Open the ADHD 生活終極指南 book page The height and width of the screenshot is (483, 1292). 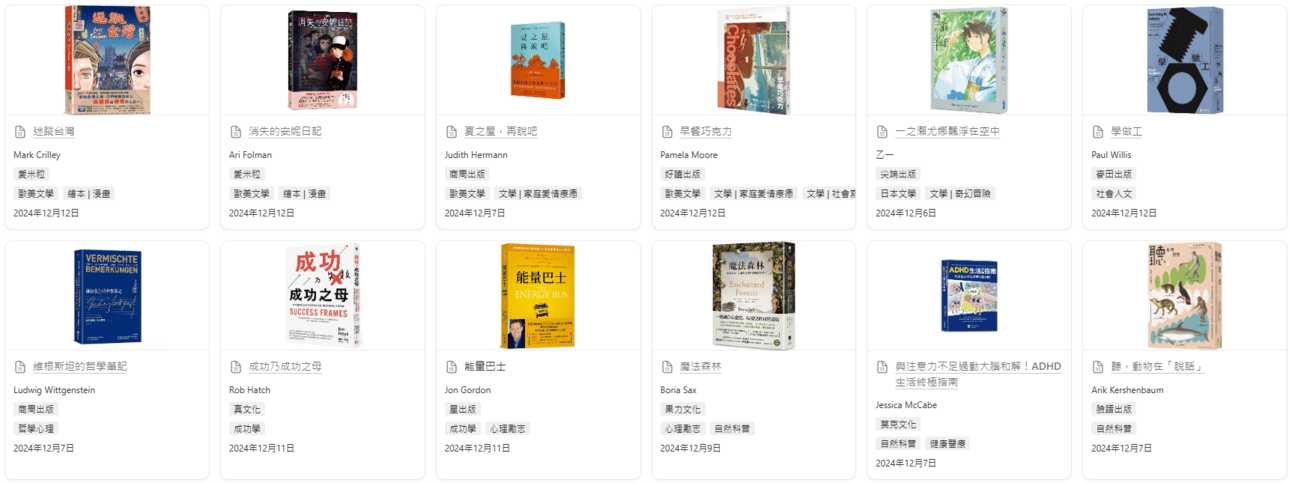962,374
